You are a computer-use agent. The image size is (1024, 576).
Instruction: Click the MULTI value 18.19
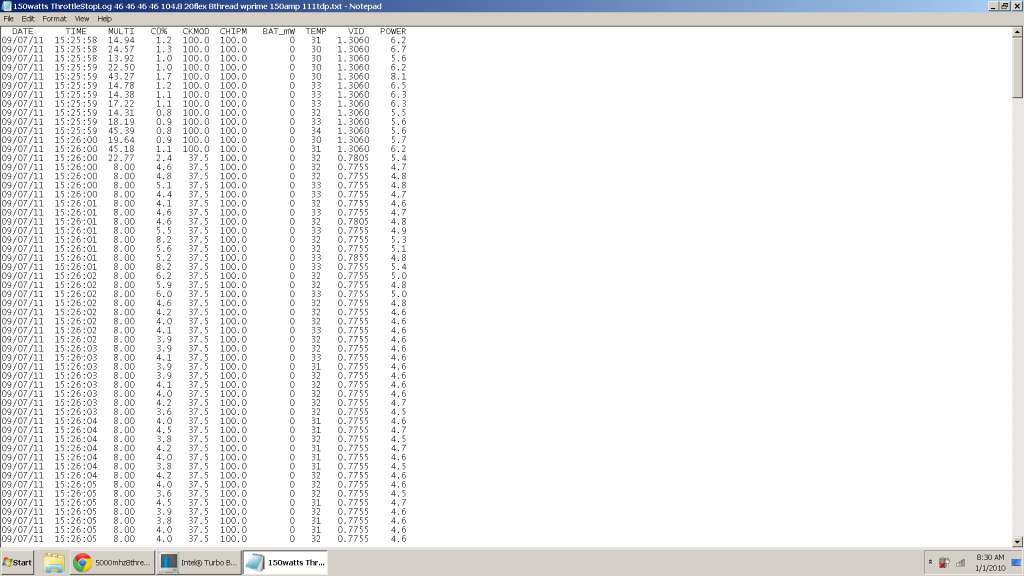121,122
